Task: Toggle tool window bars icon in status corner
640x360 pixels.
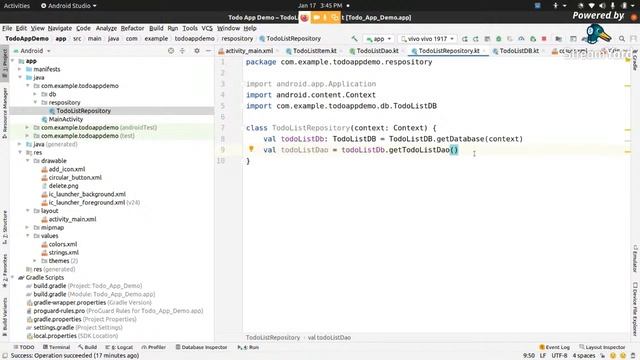Action: tap(5, 356)
